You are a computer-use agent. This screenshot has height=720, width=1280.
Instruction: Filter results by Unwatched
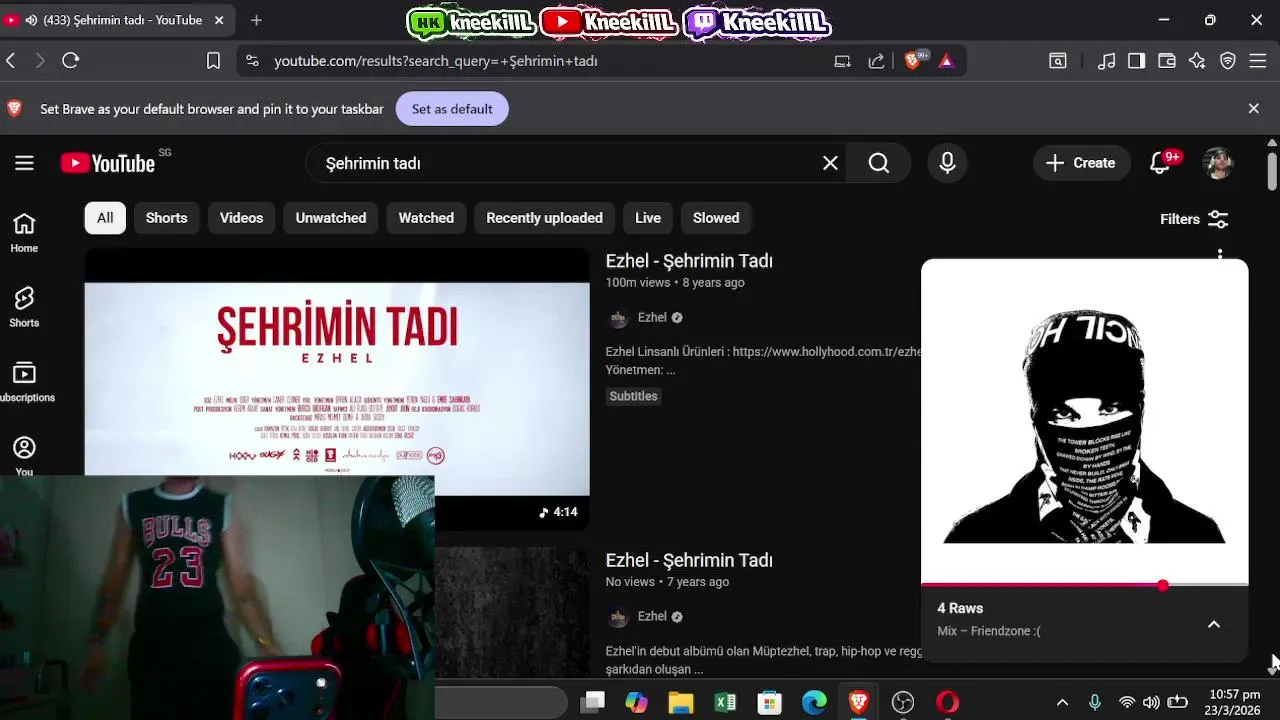[331, 218]
